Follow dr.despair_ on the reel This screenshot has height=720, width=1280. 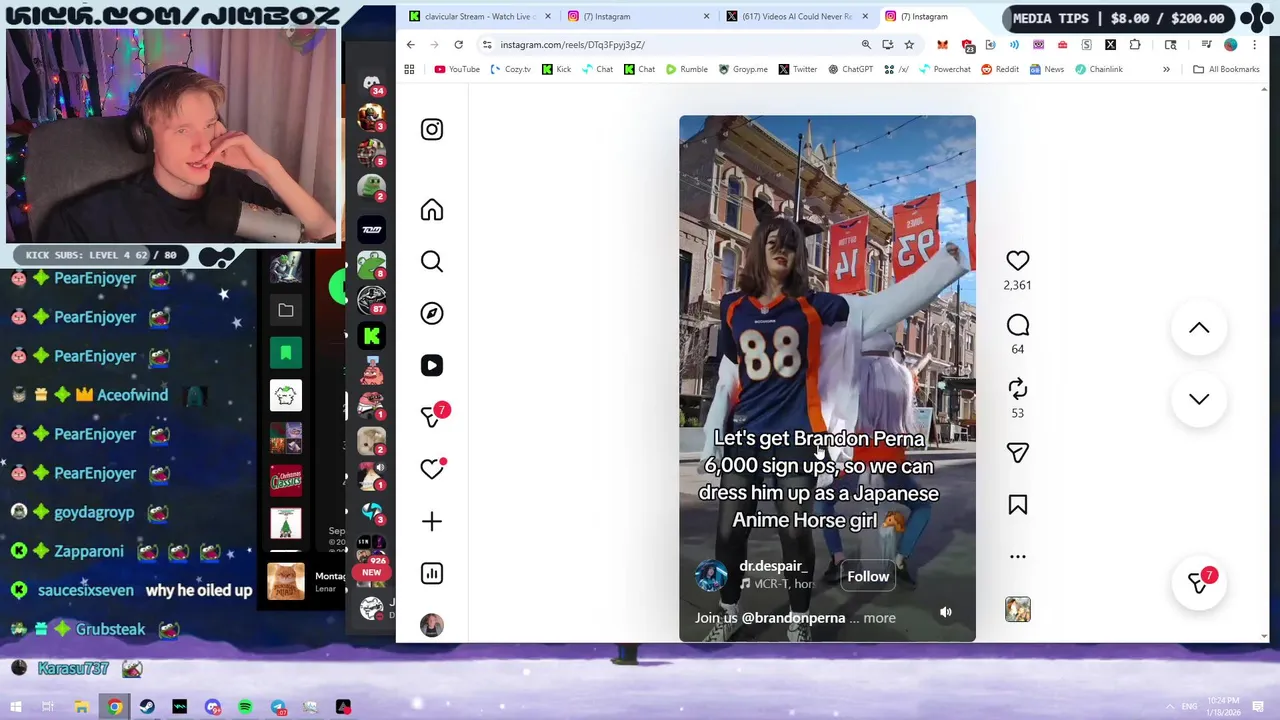tap(868, 576)
